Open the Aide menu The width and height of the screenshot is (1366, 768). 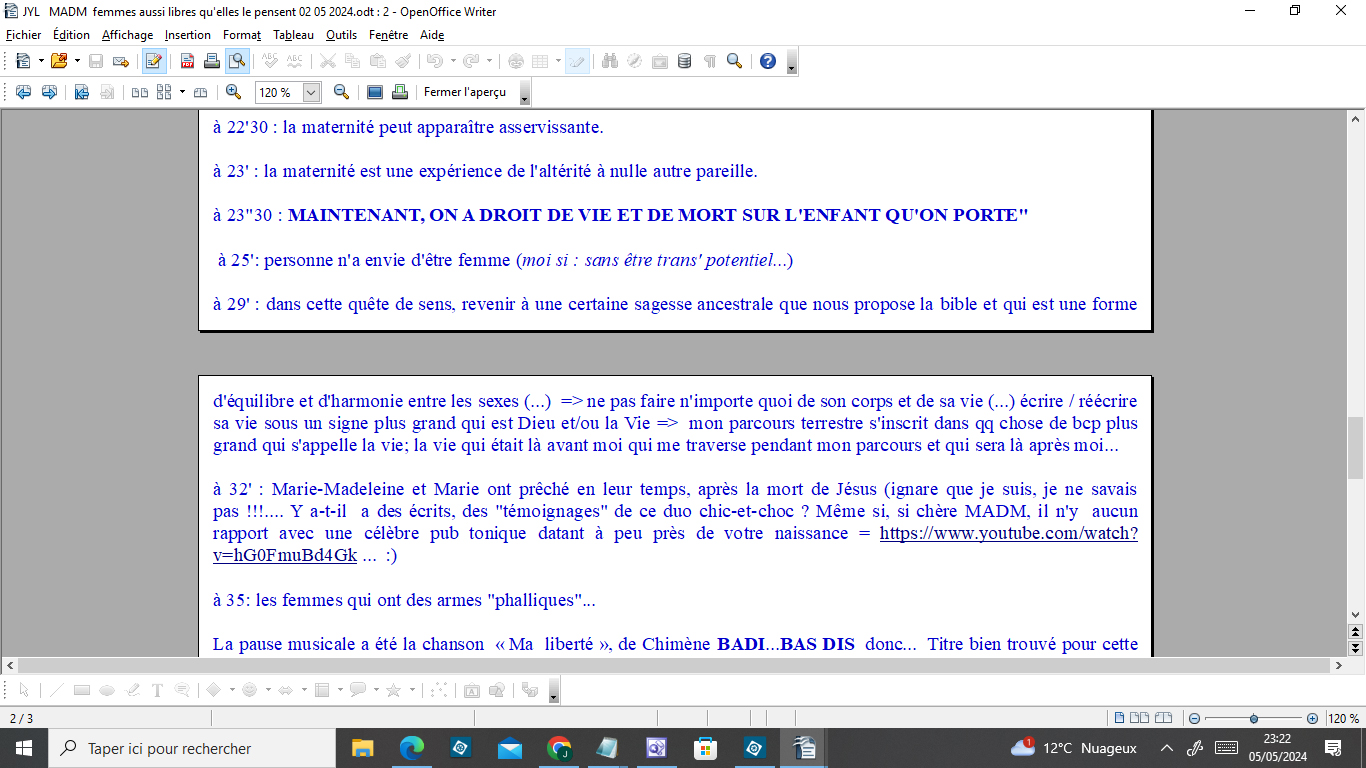click(432, 35)
